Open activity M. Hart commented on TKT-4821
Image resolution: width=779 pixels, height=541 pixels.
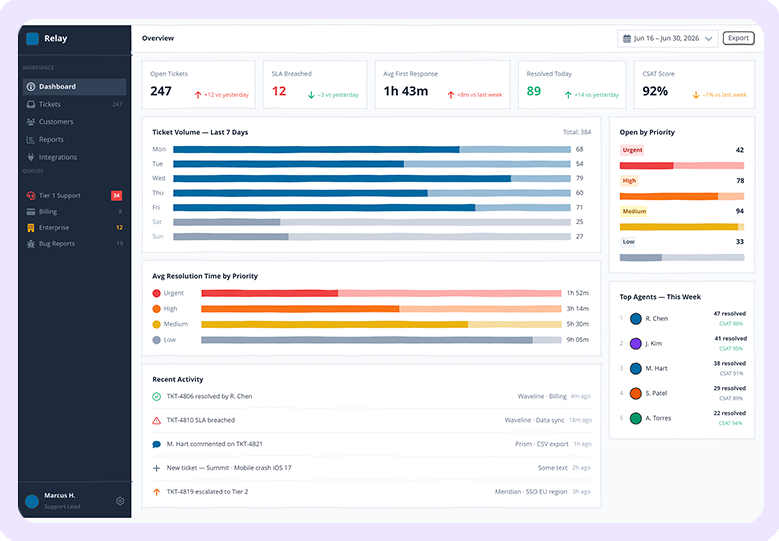tap(372, 444)
